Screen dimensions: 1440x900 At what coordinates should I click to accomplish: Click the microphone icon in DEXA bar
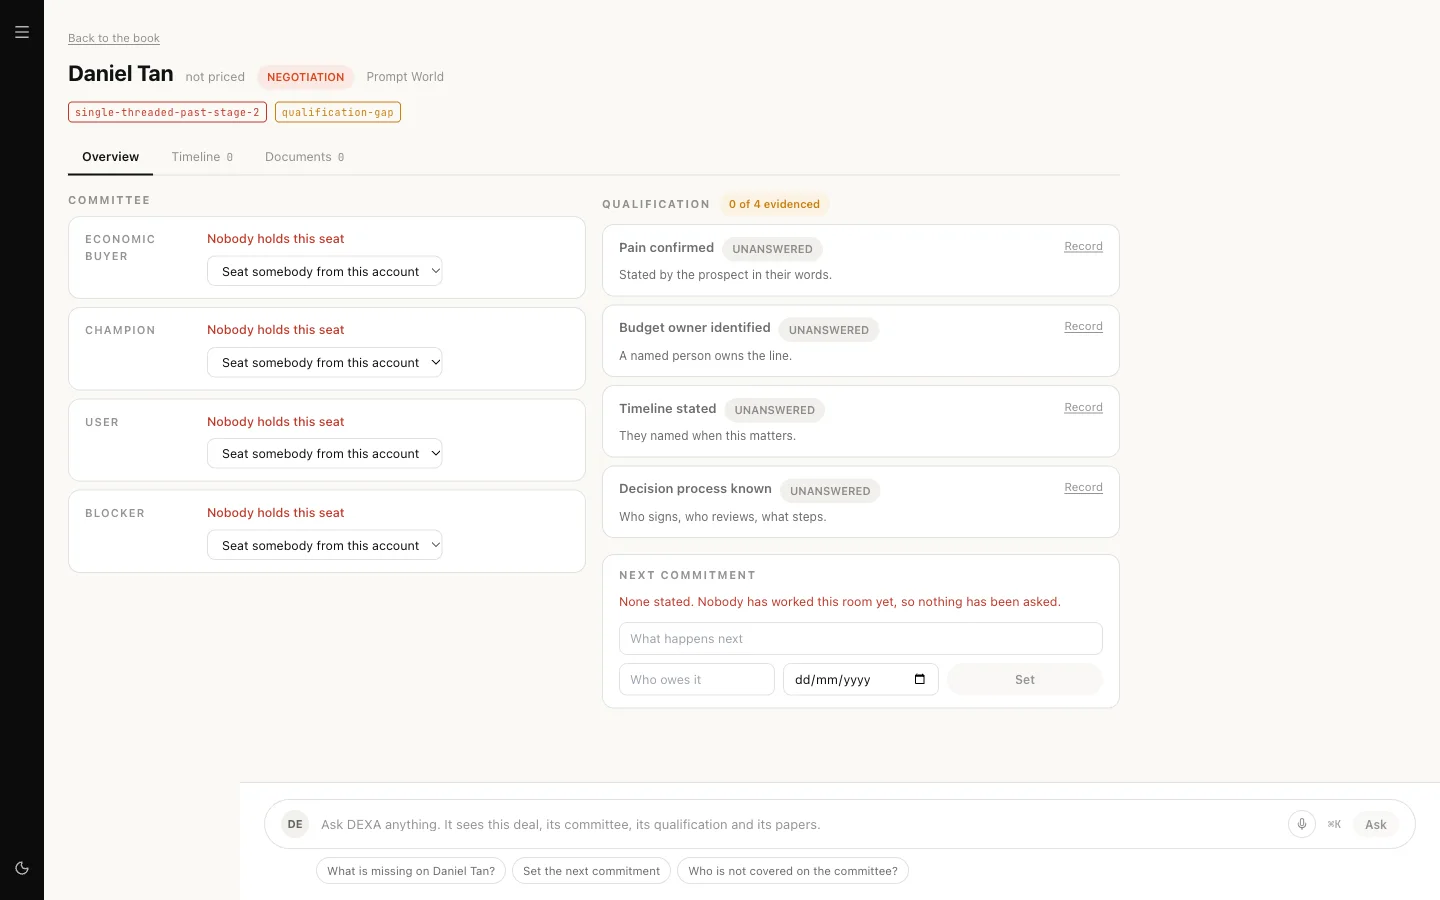(x=1301, y=824)
